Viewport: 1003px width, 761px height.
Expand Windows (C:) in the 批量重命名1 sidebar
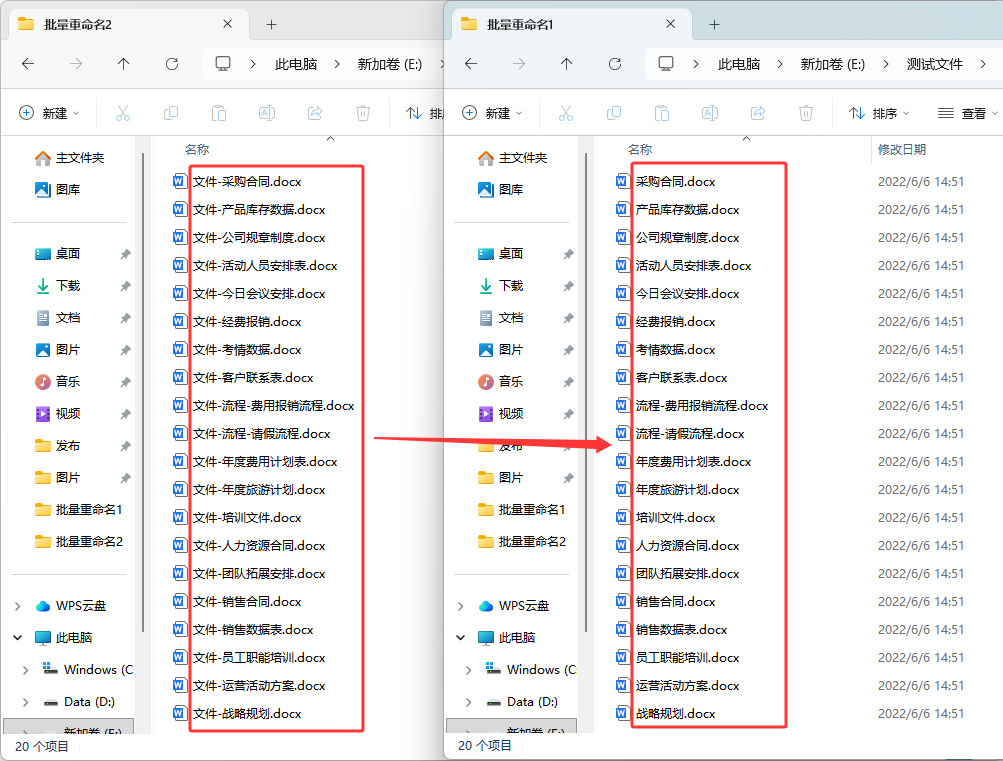point(468,670)
